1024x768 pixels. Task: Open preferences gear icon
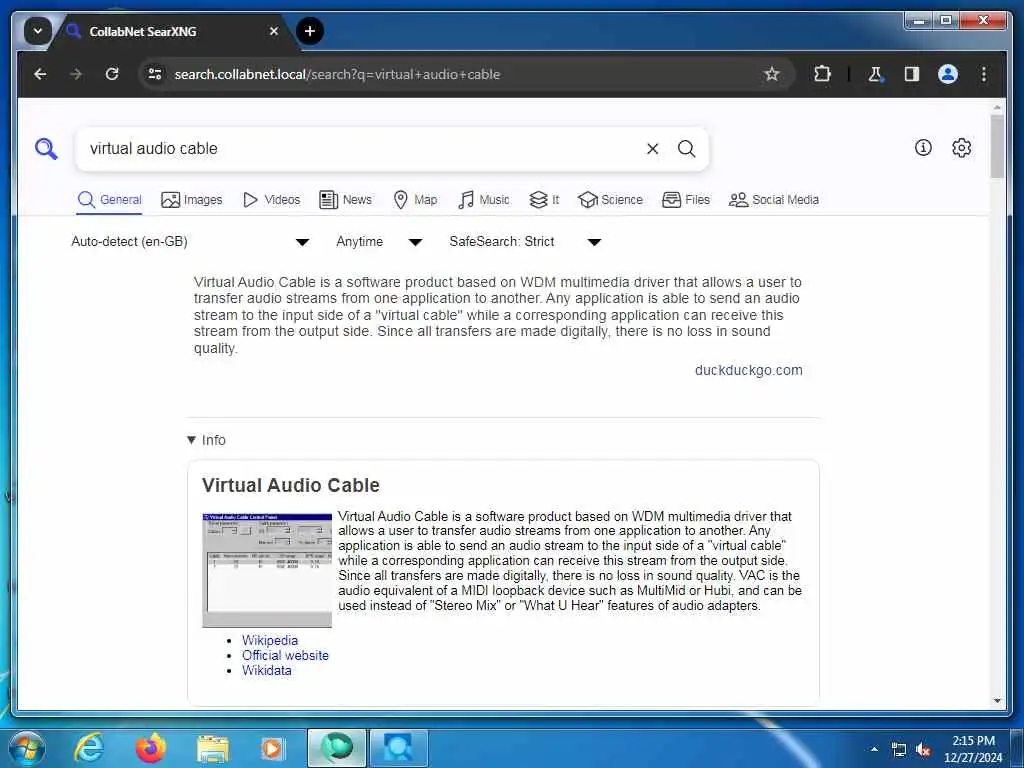(x=961, y=148)
